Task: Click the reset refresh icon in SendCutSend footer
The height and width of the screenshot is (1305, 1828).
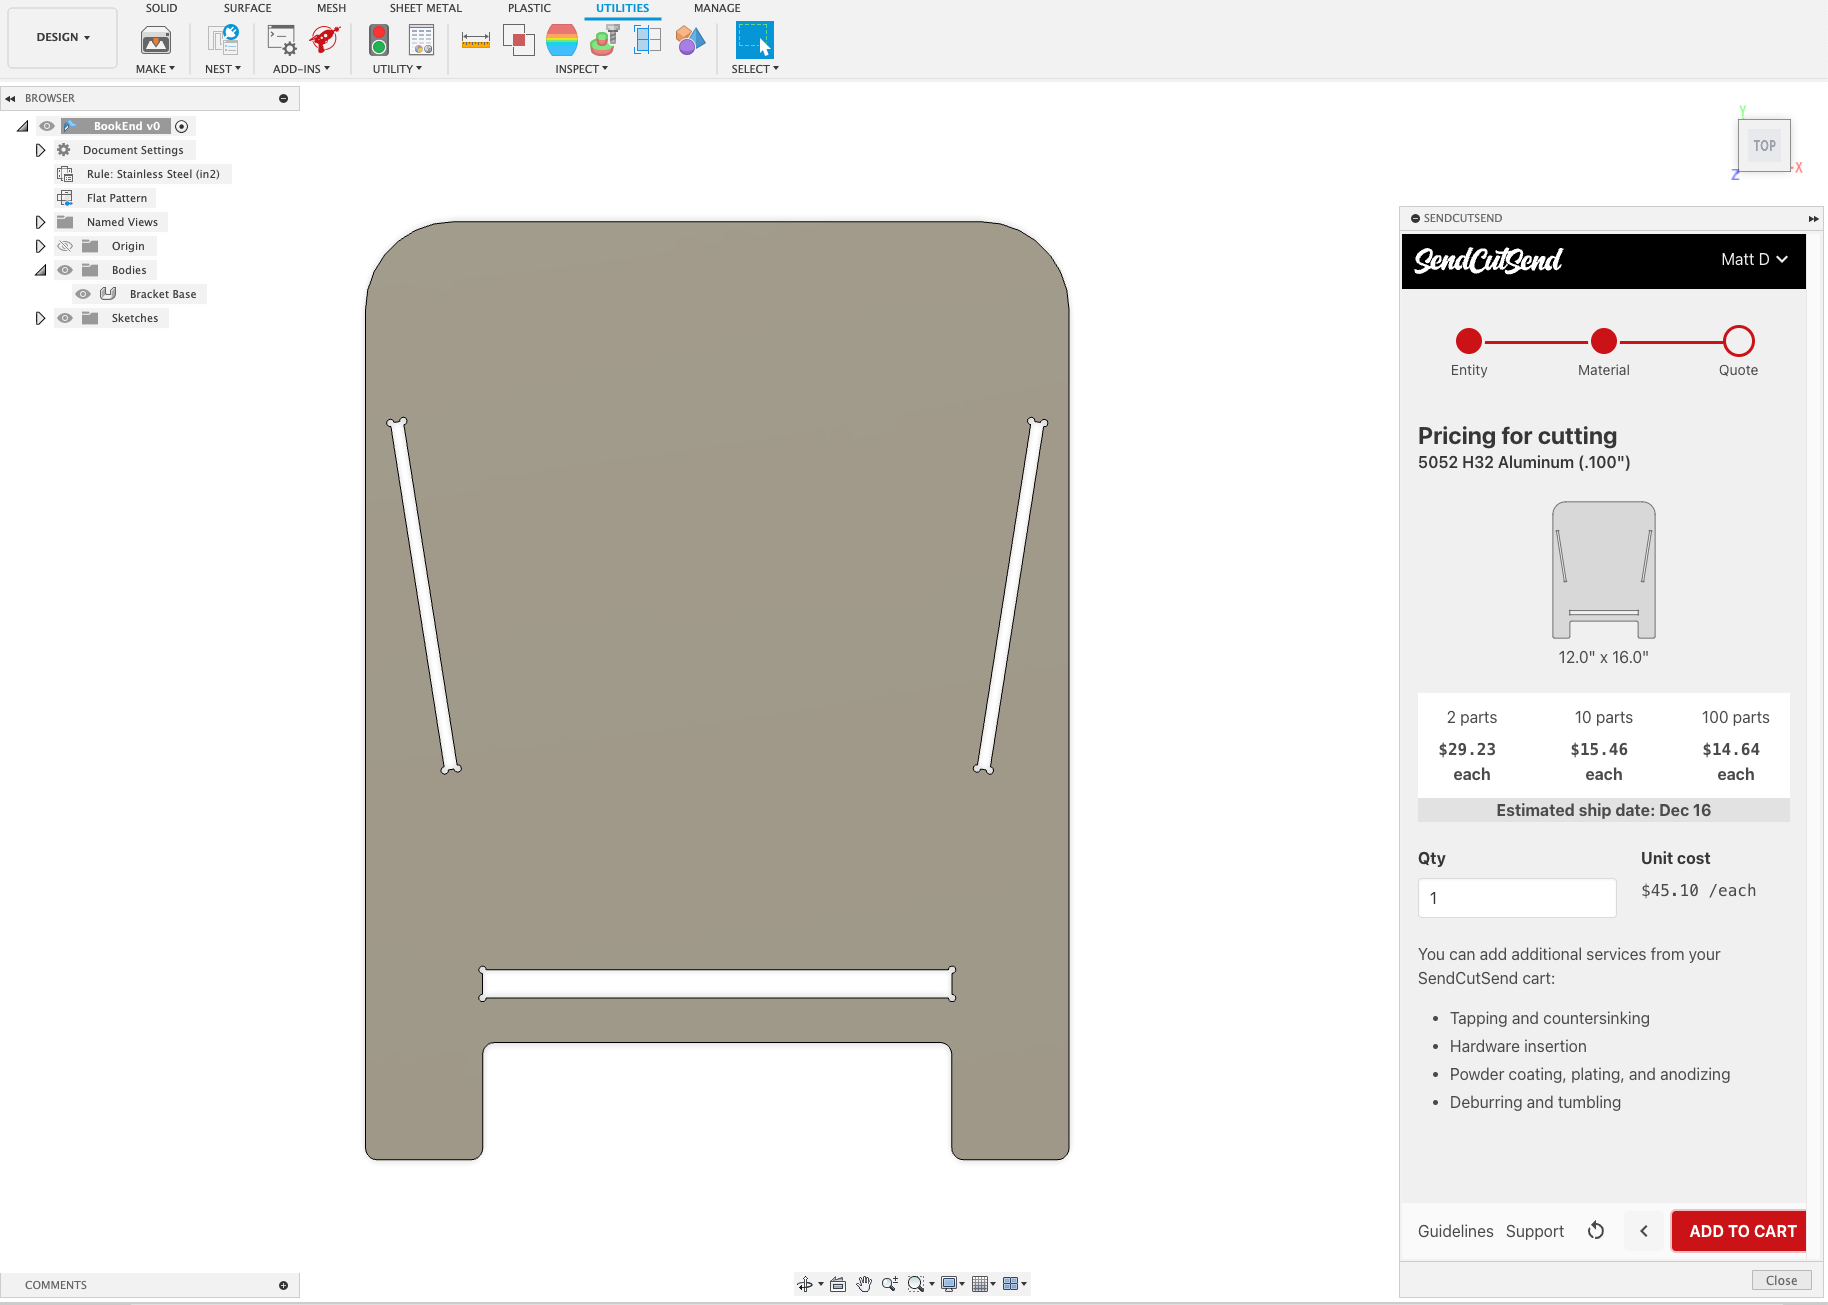Action: 1596,1231
